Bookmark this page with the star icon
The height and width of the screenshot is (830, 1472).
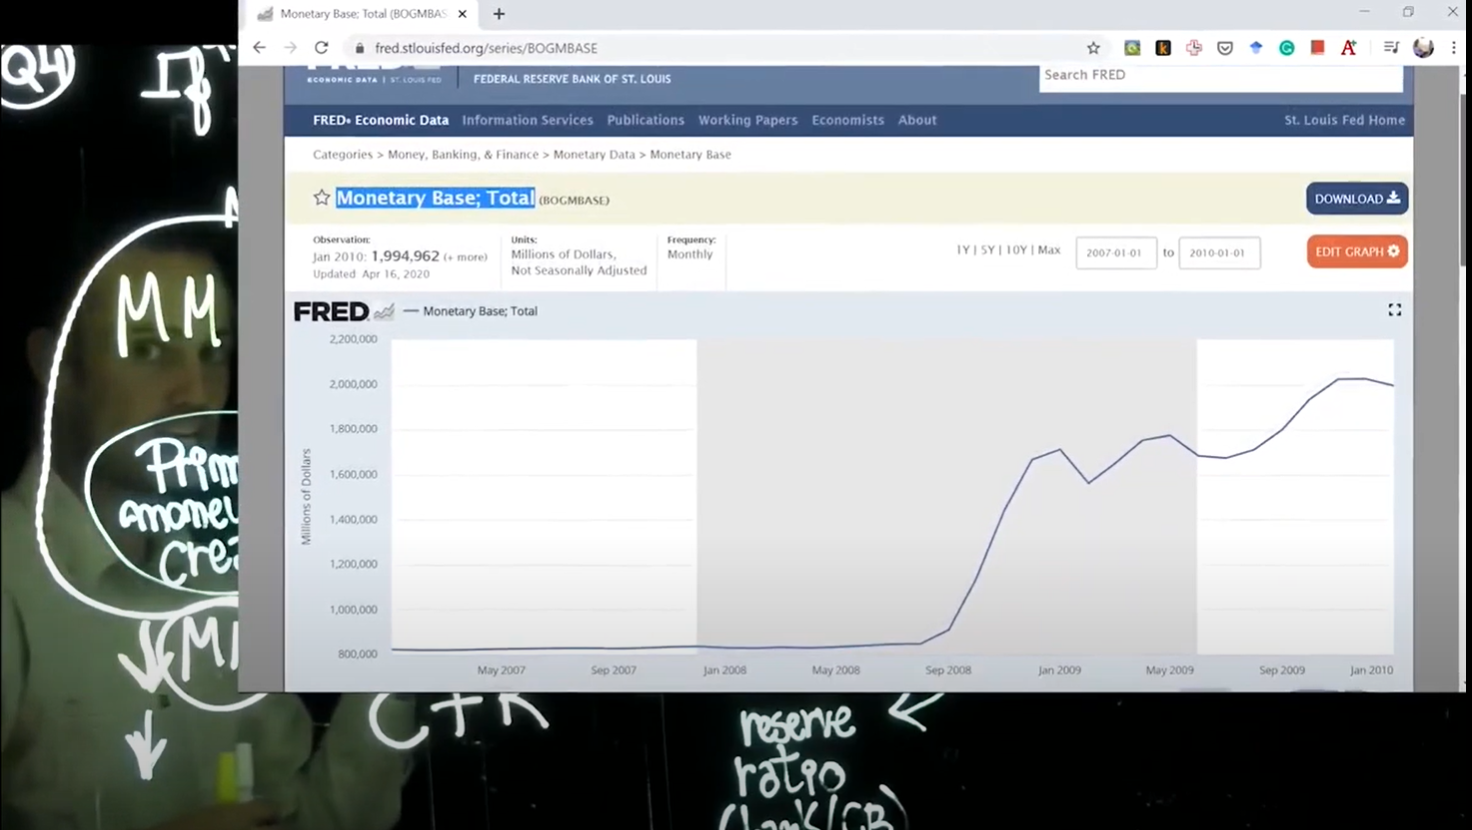1093,48
